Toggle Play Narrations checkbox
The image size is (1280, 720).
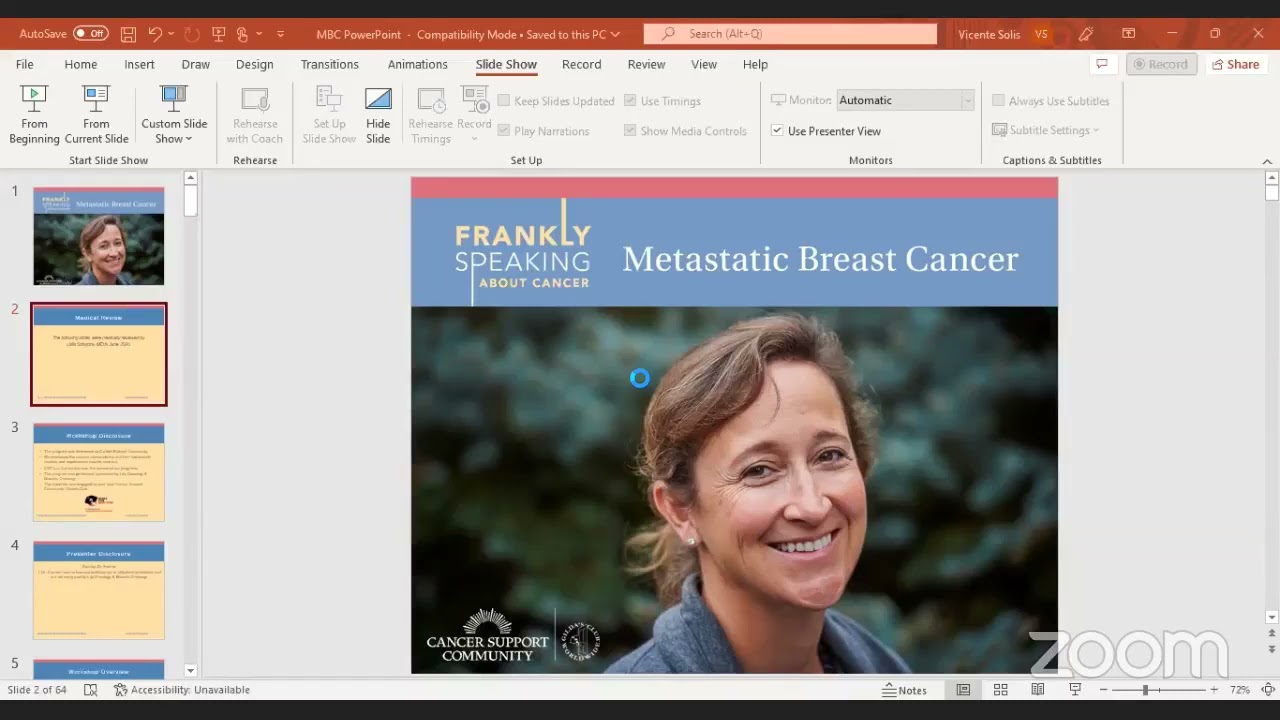(x=504, y=131)
